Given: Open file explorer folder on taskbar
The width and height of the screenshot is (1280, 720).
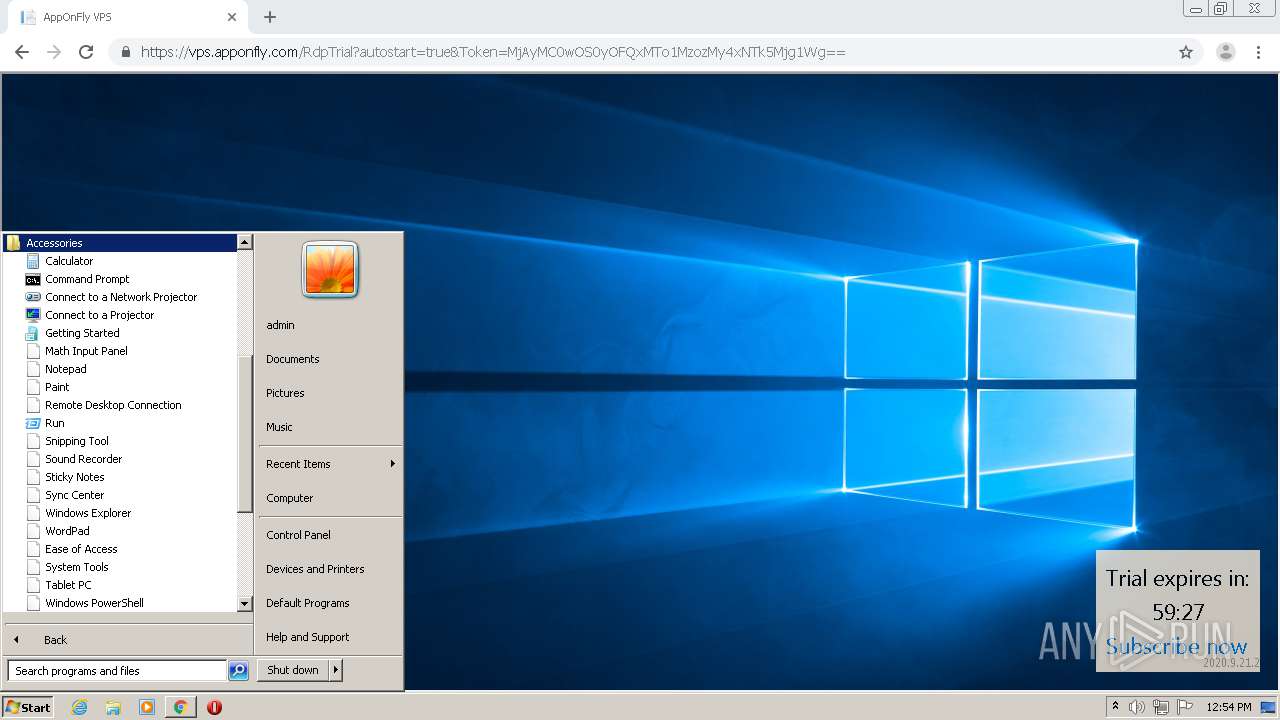Looking at the screenshot, I should tap(113, 707).
